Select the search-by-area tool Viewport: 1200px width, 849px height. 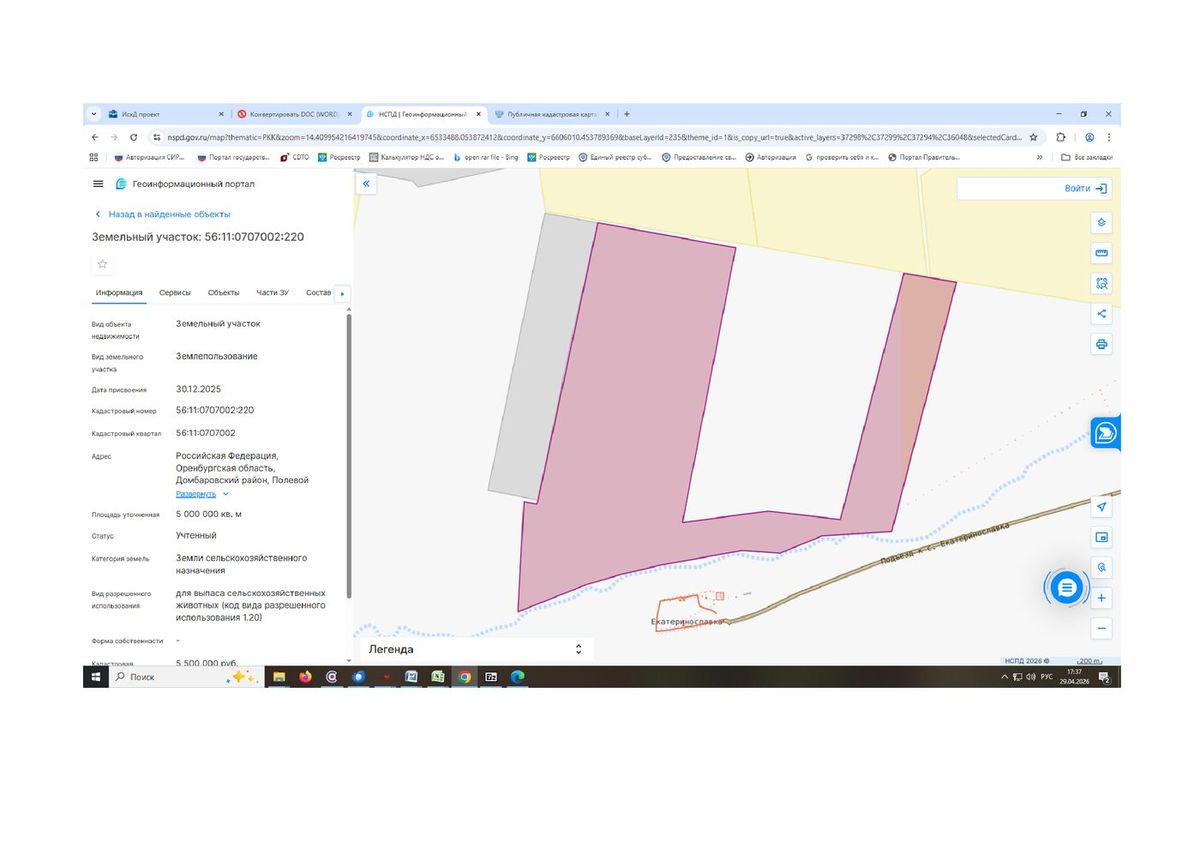pos(1101,283)
